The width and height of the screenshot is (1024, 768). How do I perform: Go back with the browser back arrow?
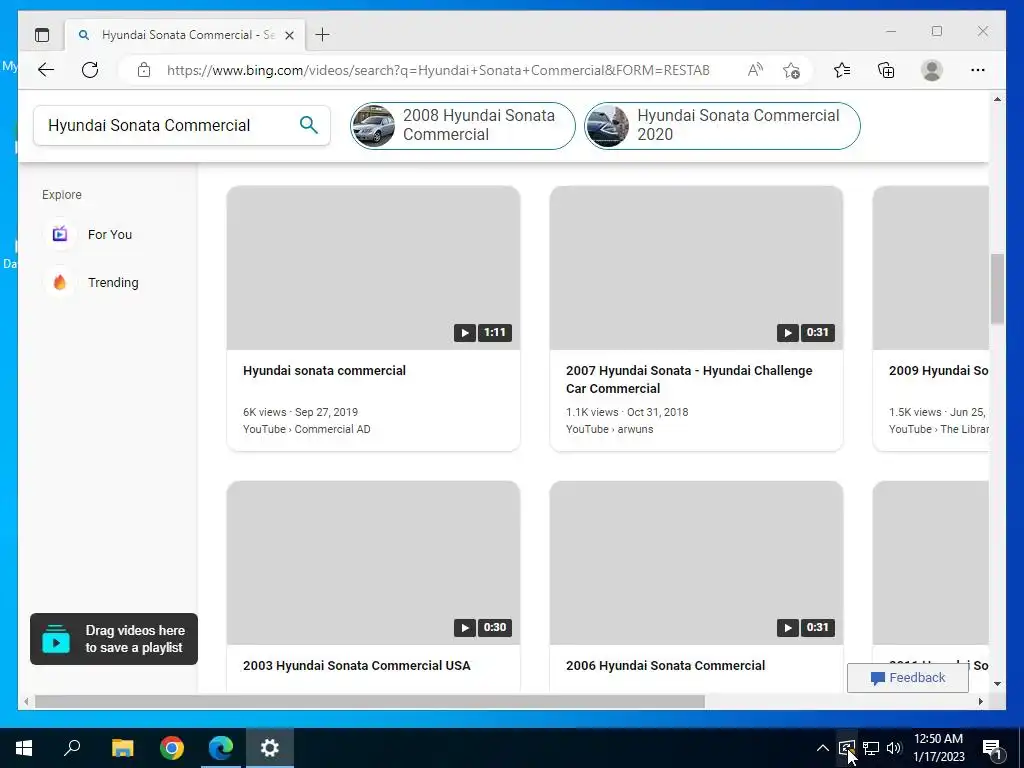coord(46,70)
